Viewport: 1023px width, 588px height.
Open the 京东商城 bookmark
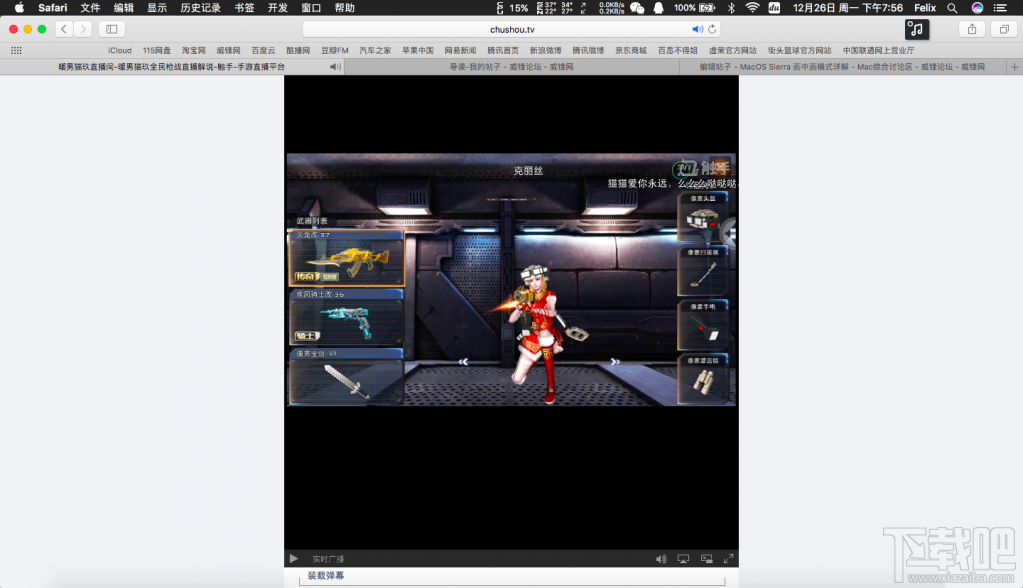630,50
